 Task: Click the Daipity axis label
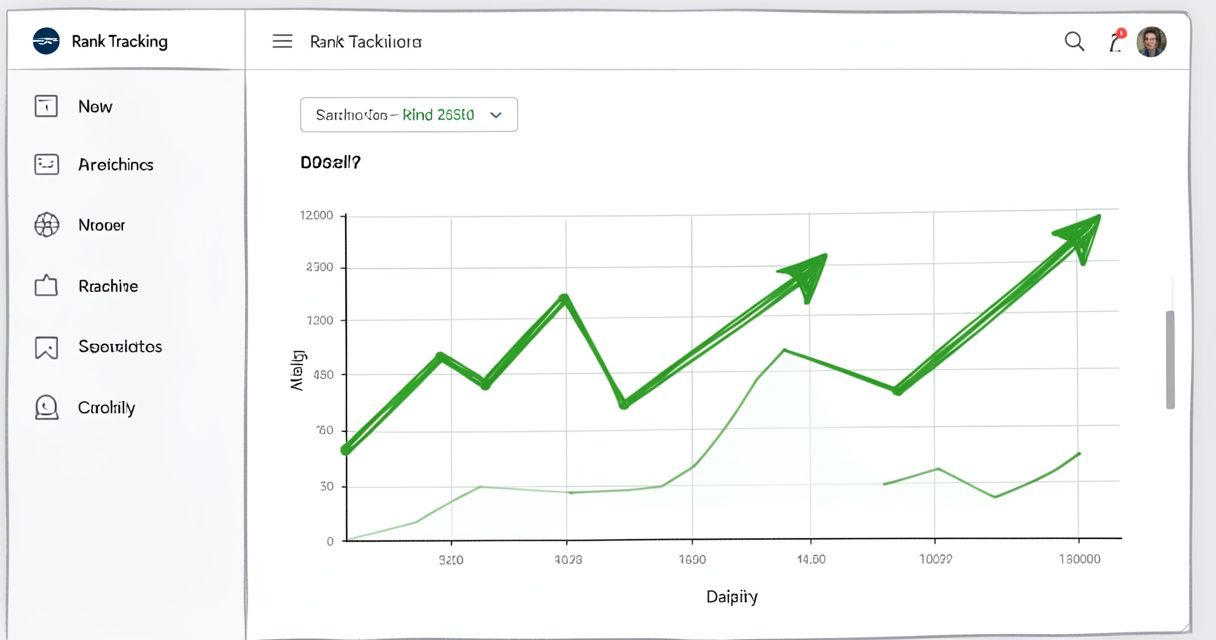(x=732, y=597)
